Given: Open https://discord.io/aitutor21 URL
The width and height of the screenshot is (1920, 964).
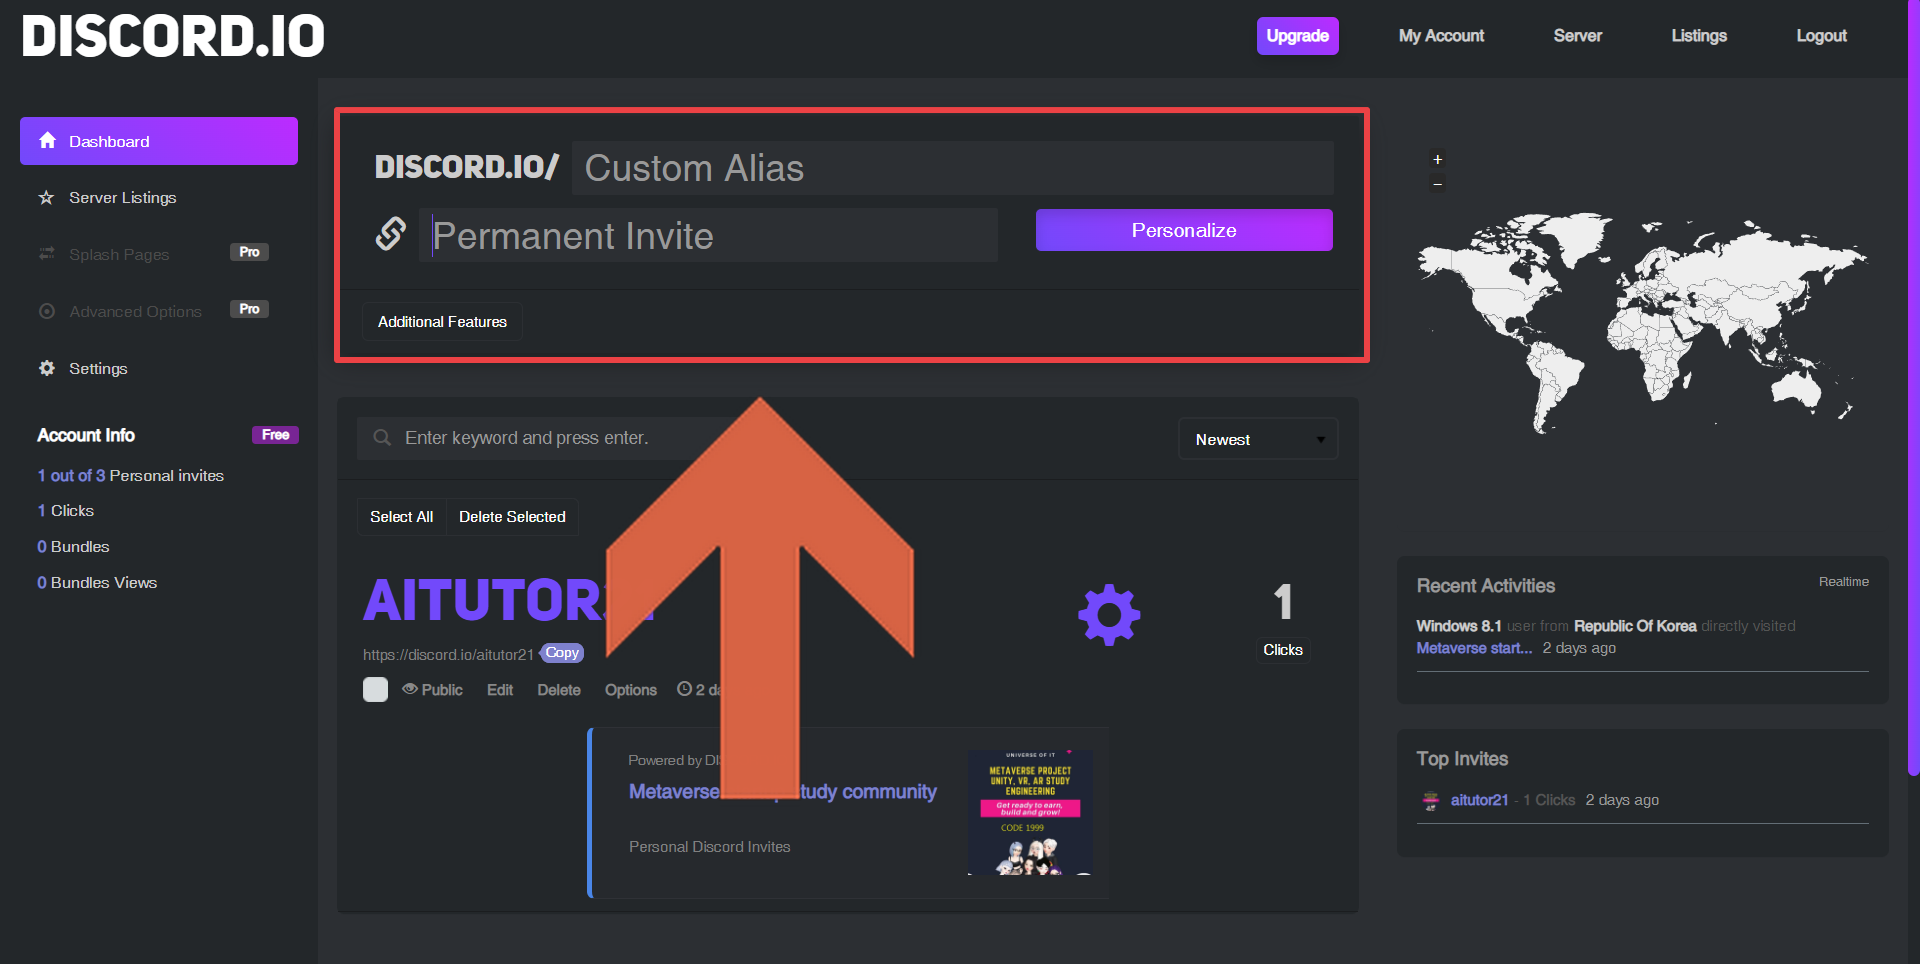Looking at the screenshot, I should pyautogui.click(x=448, y=655).
